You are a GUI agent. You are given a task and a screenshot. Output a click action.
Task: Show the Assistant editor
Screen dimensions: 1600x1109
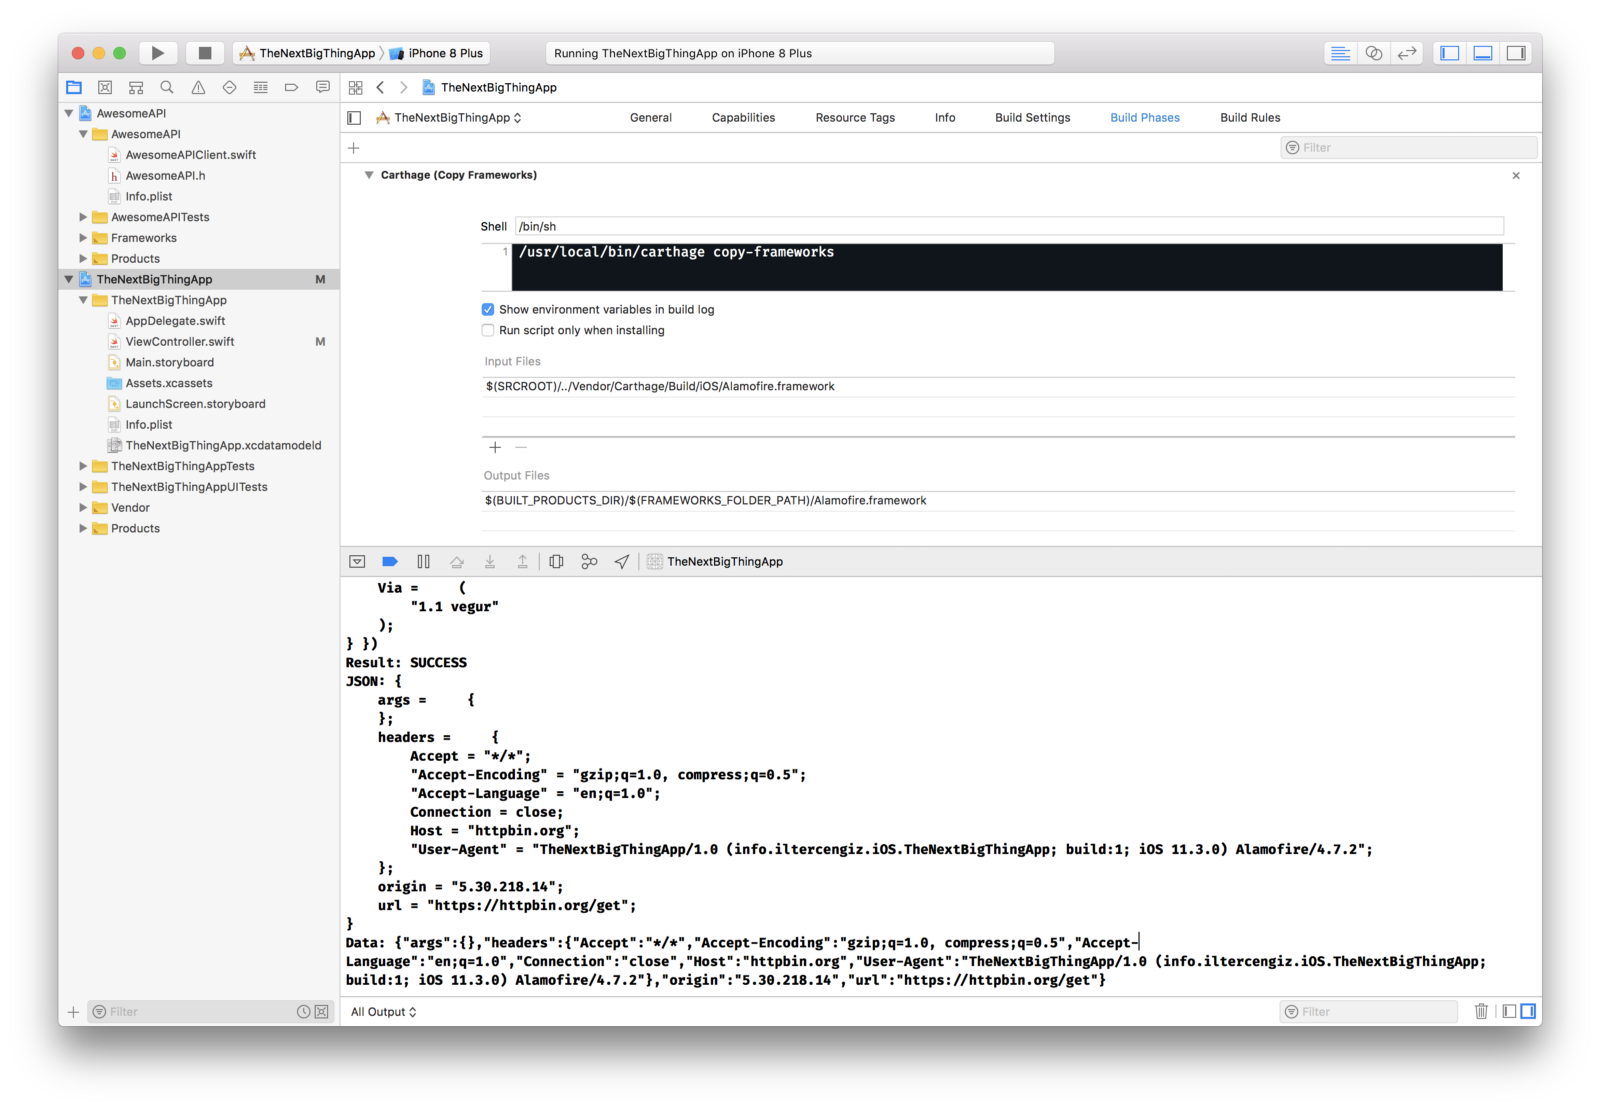pos(1374,53)
